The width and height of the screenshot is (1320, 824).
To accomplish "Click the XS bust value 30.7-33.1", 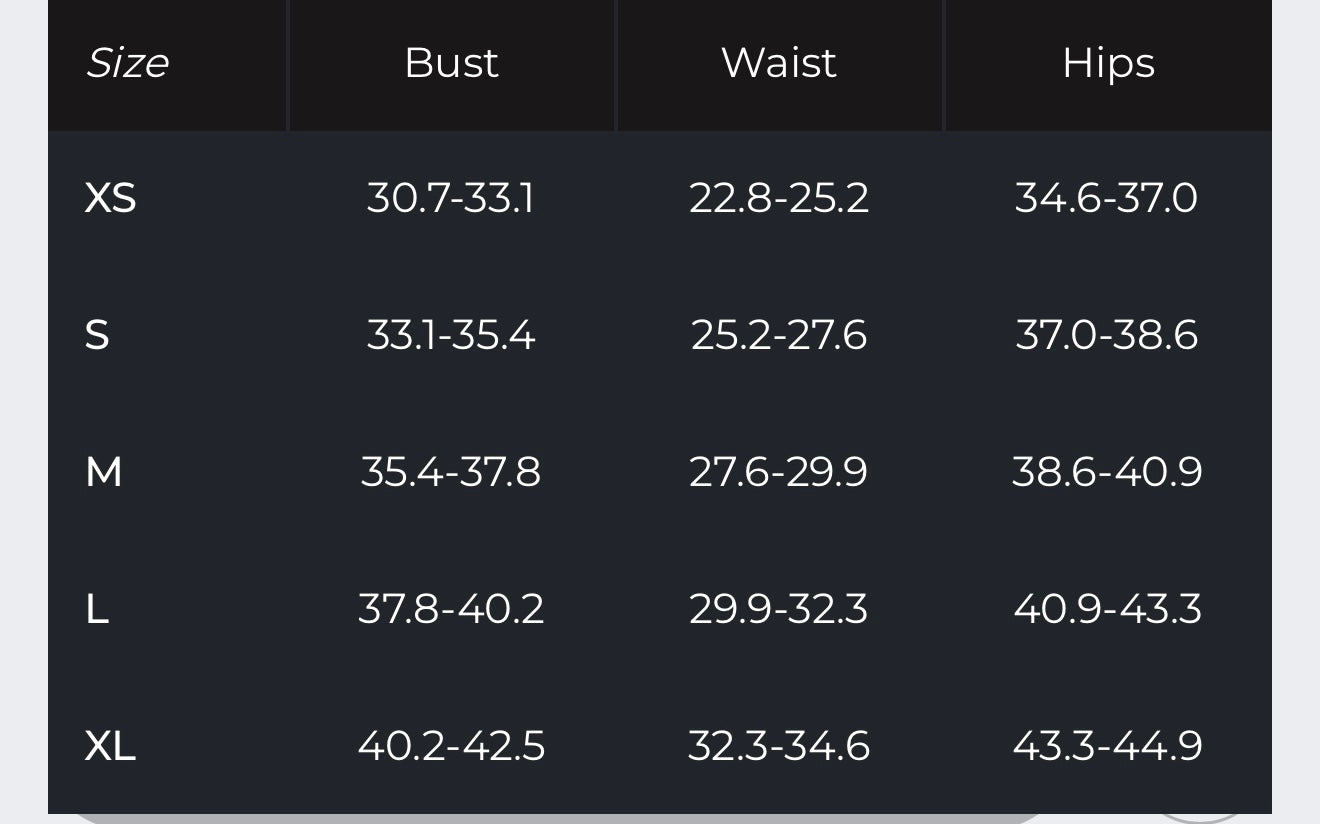I will click(451, 198).
